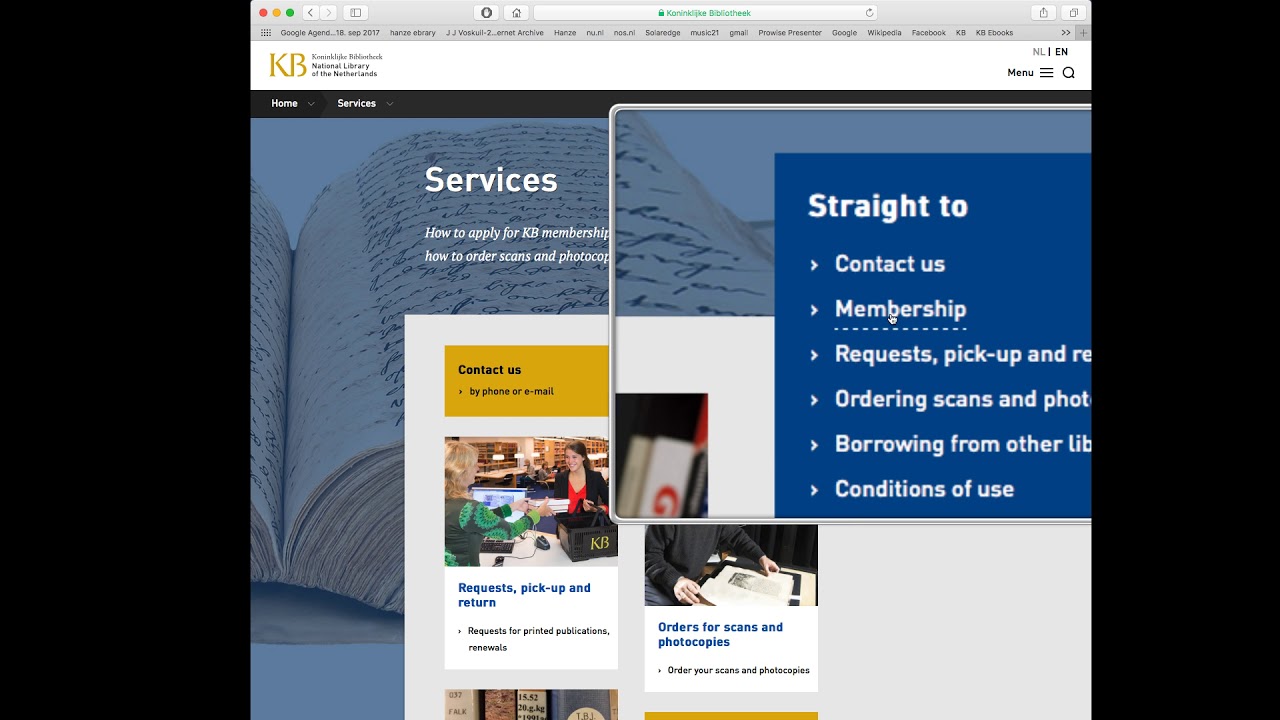The image size is (1280, 720).
Task: Open the gmail bookmark
Action: tap(738, 33)
